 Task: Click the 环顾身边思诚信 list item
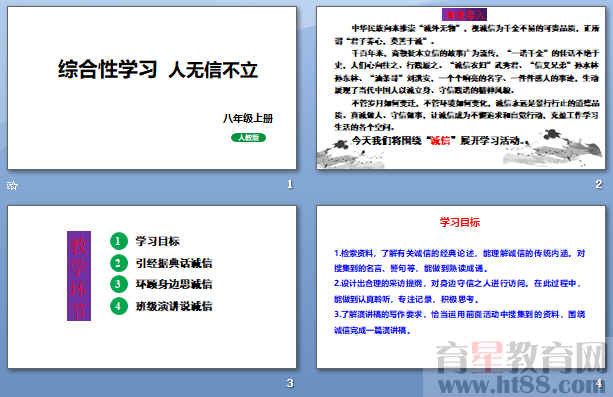tap(174, 284)
